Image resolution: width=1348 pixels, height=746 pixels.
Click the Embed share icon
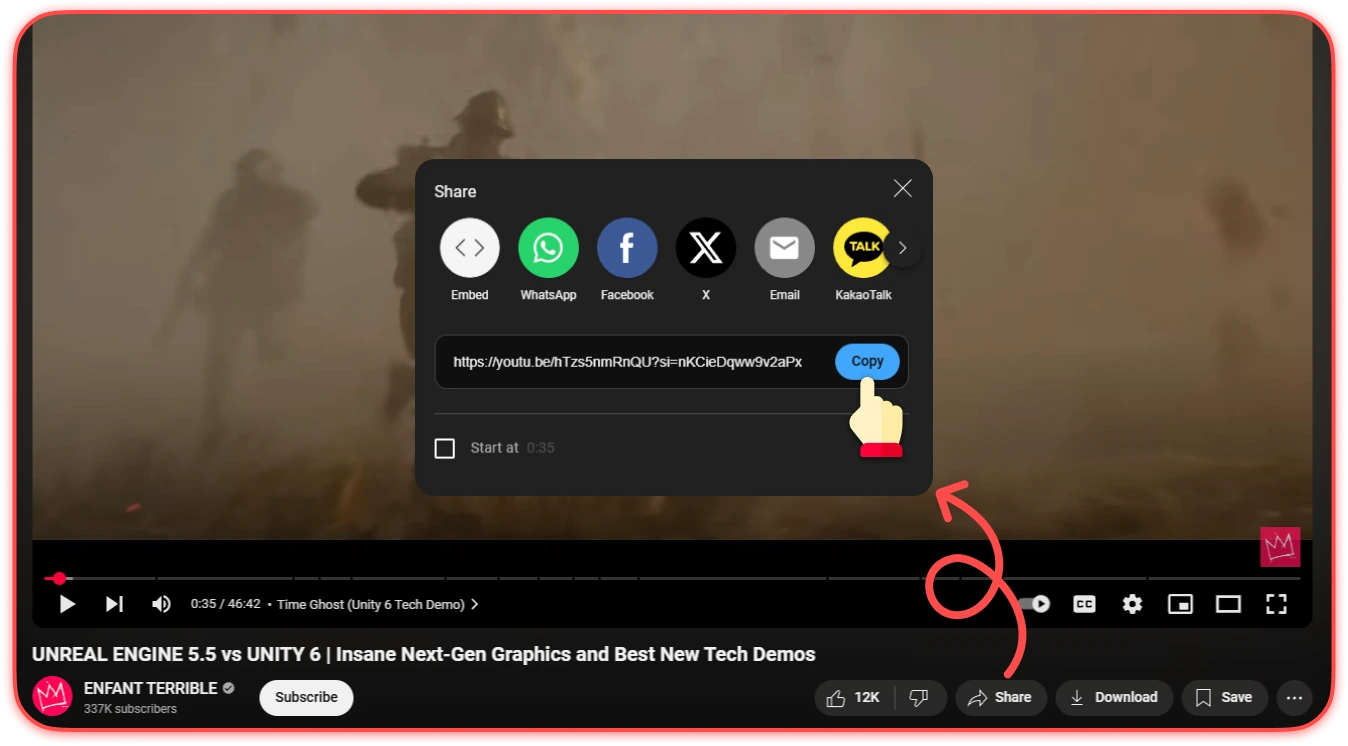click(469, 248)
